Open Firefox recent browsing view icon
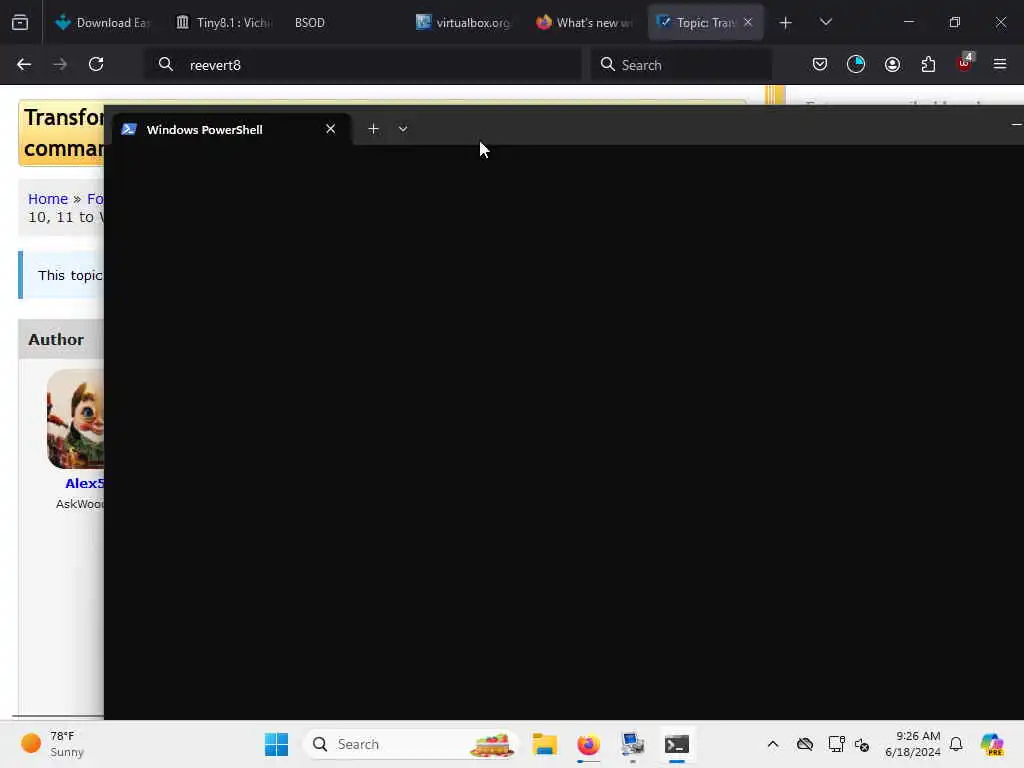 click(20, 22)
